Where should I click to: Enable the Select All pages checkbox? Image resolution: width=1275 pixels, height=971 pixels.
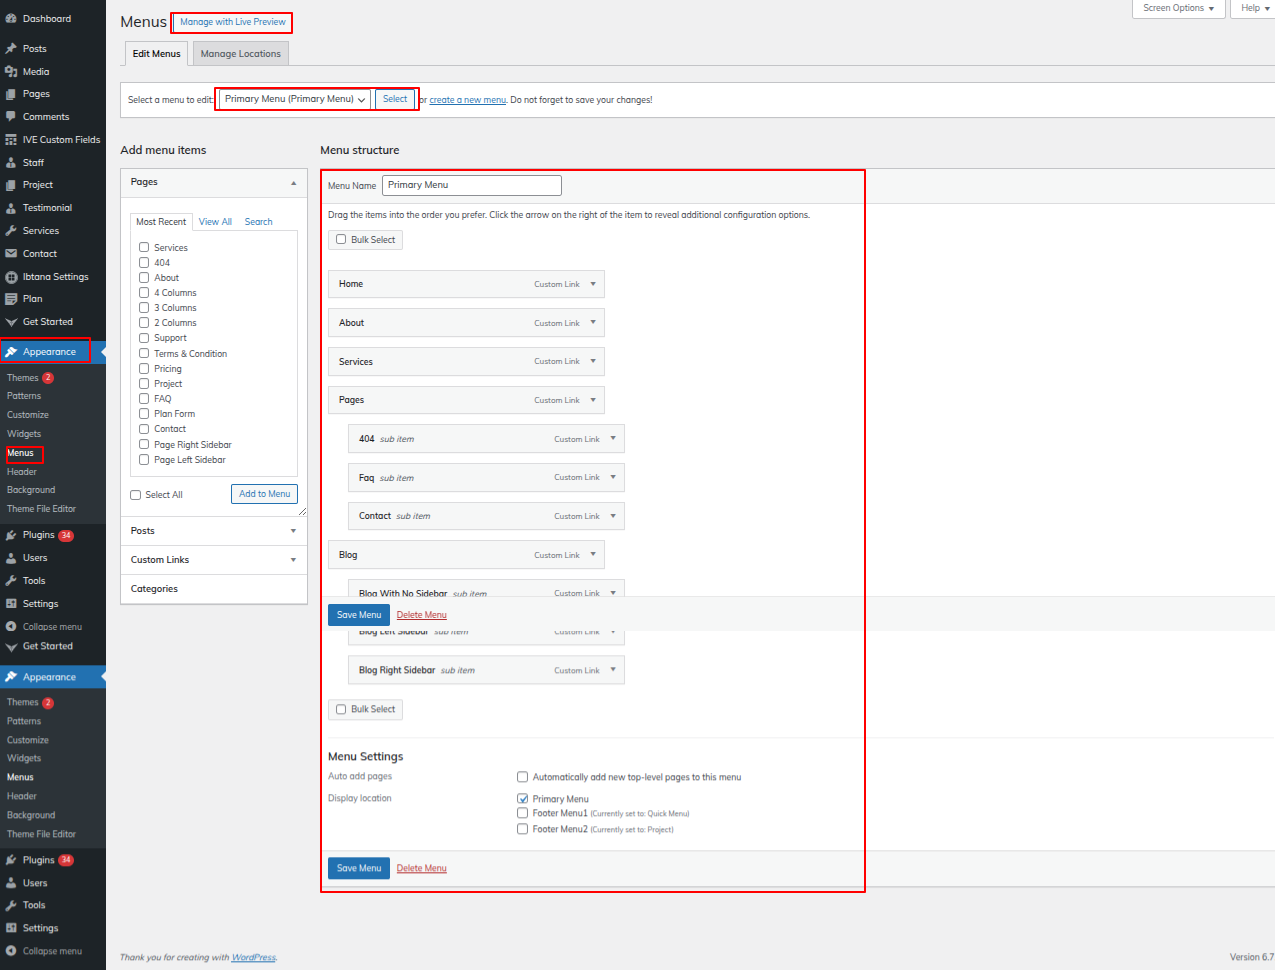click(136, 495)
